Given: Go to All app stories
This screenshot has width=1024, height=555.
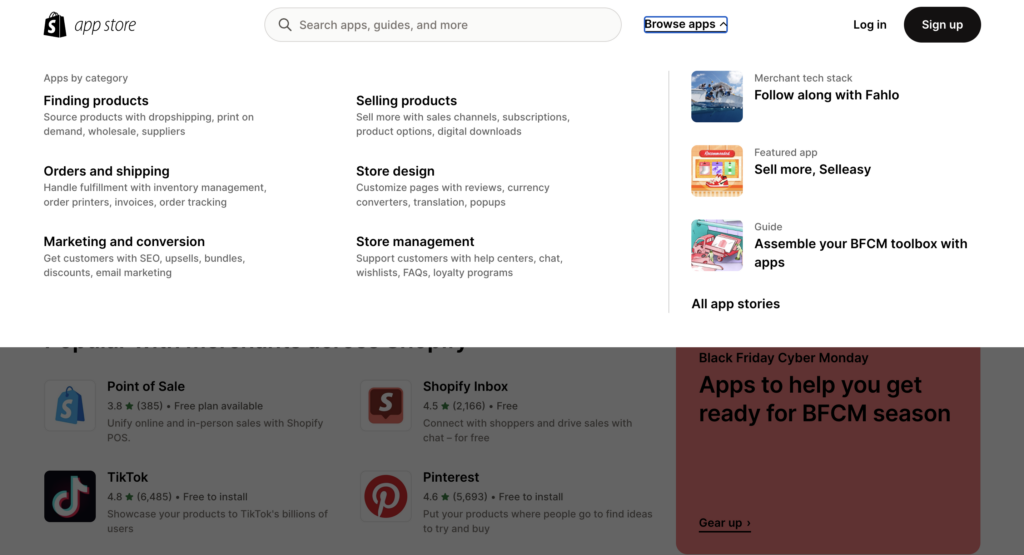Looking at the screenshot, I should pos(735,304).
